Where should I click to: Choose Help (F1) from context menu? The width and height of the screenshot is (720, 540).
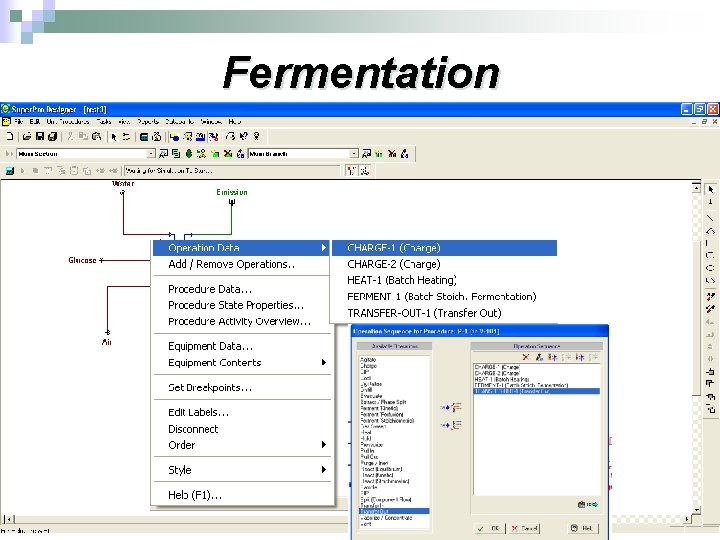[195, 495]
